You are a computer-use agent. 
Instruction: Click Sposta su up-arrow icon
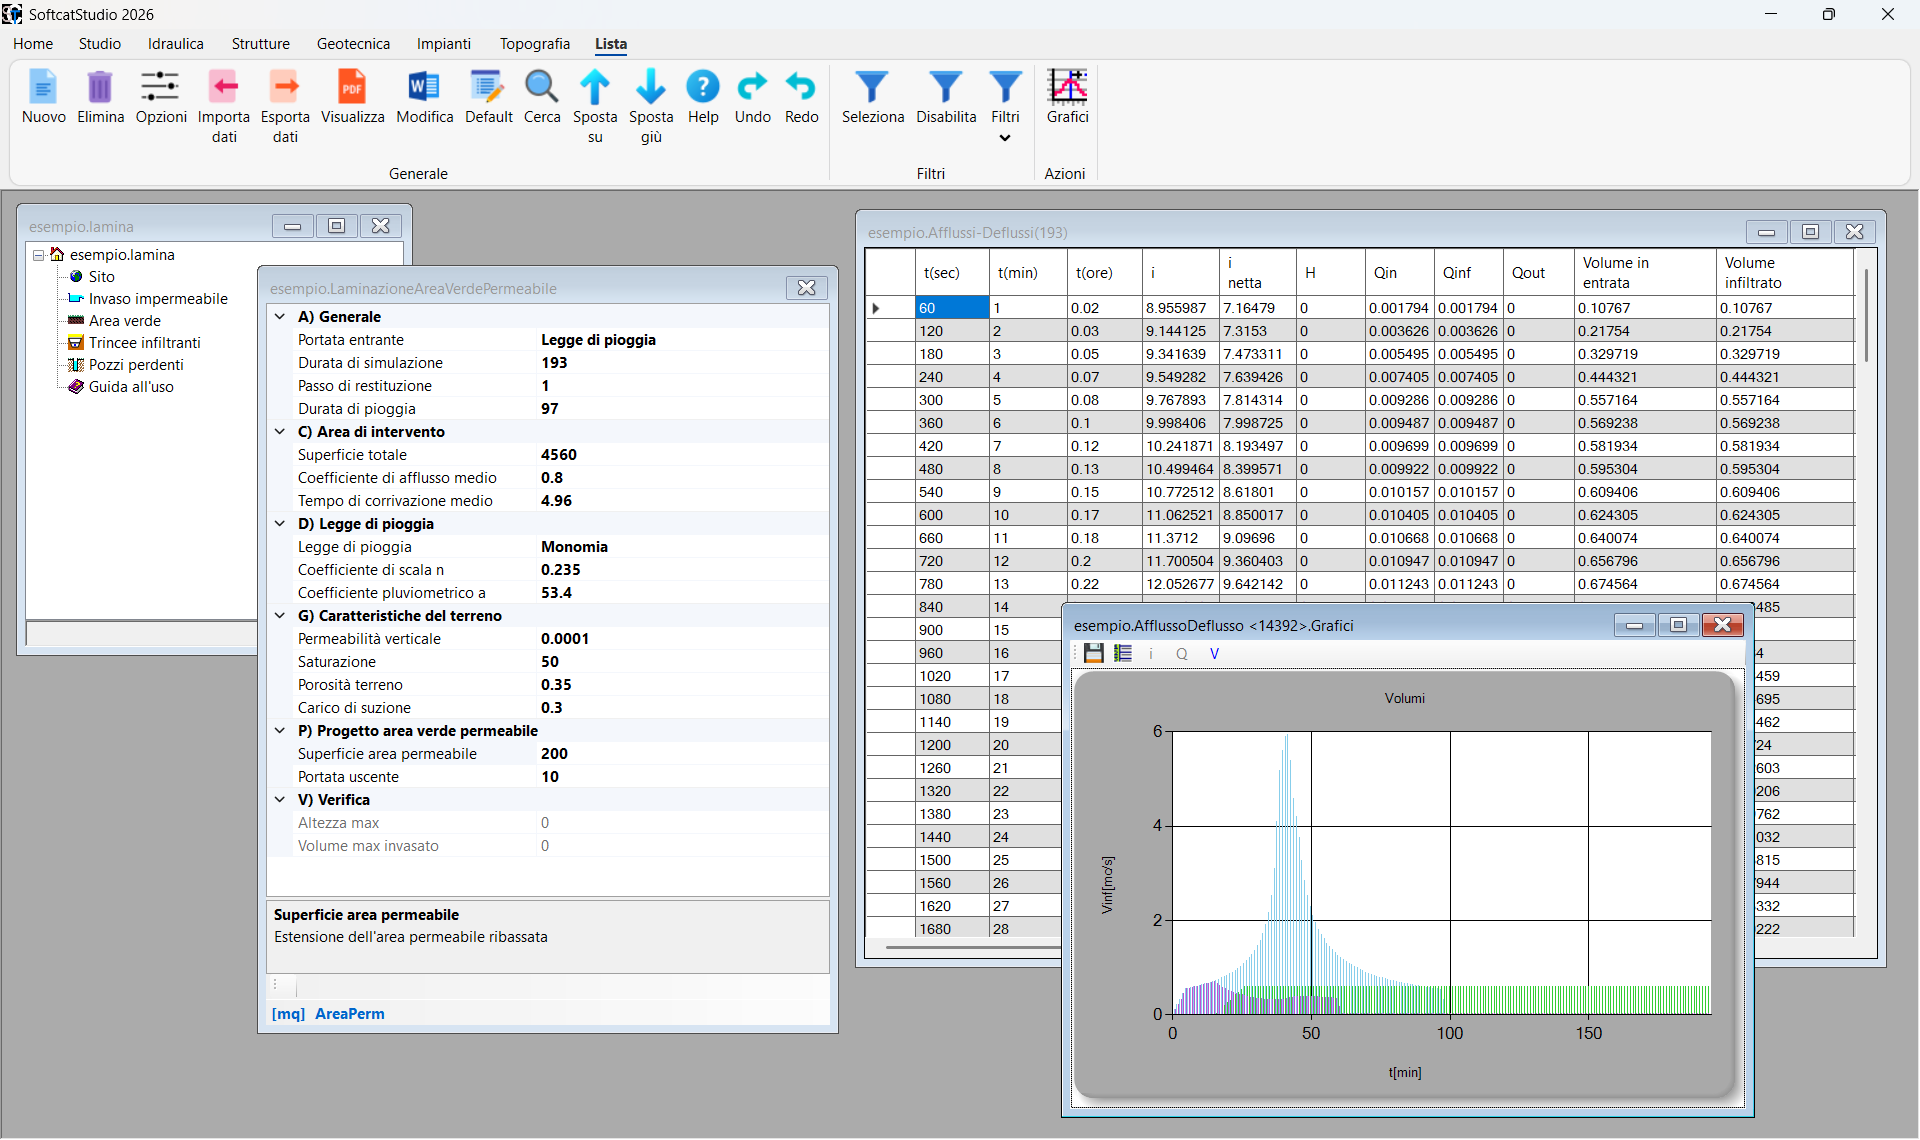point(595,87)
